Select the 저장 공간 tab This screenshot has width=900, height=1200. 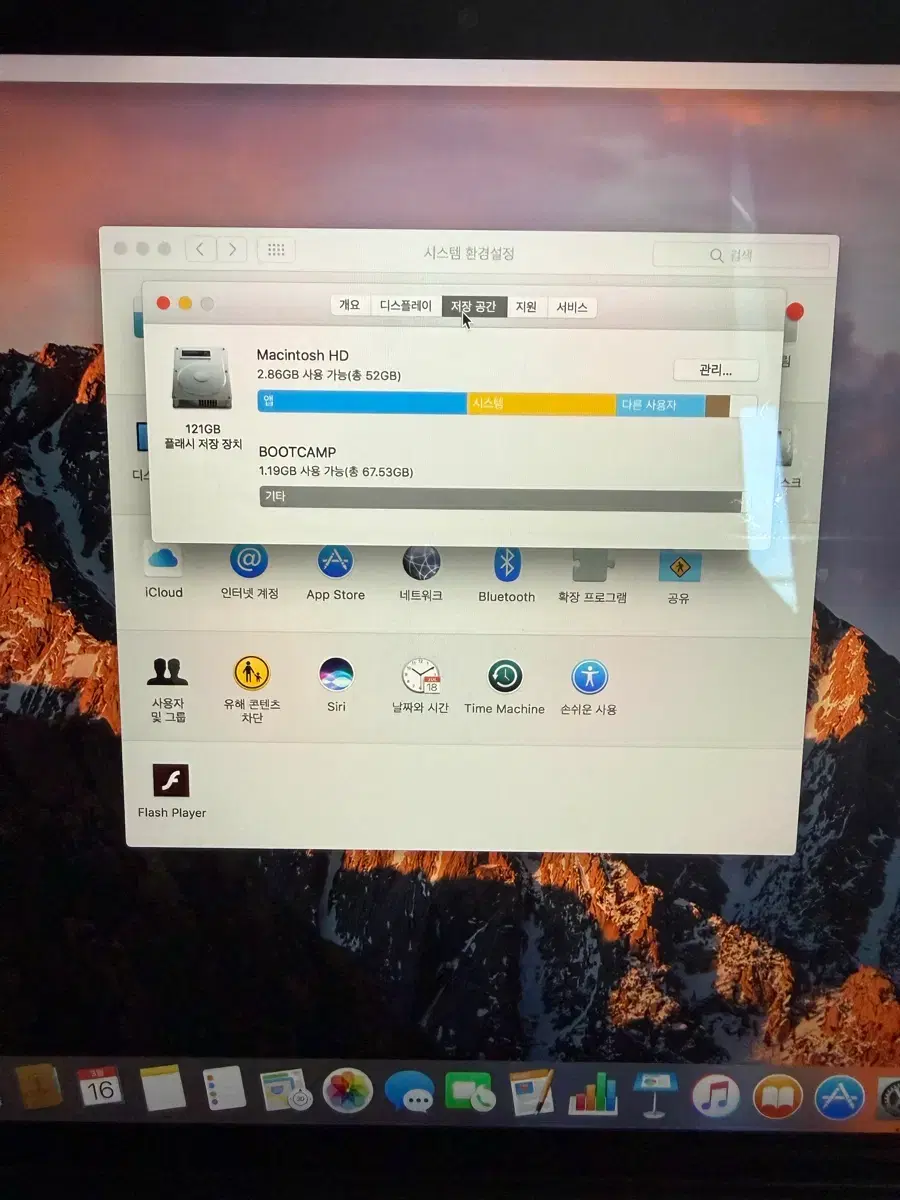tap(474, 307)
